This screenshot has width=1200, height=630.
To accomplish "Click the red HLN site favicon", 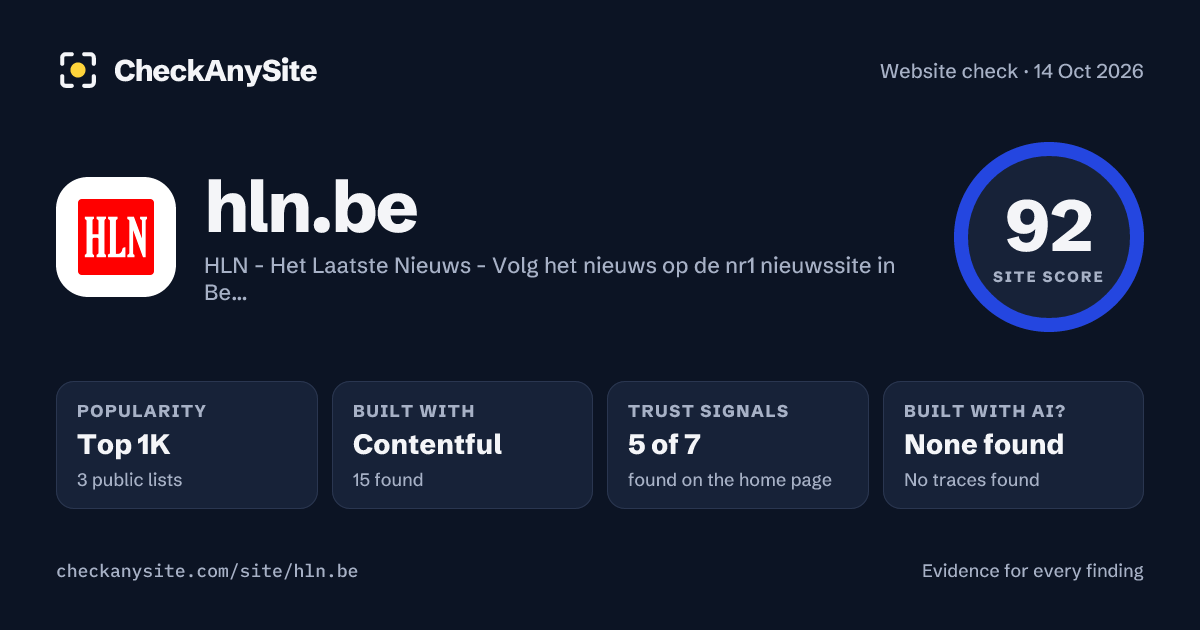I will click(x=116, y=237).
